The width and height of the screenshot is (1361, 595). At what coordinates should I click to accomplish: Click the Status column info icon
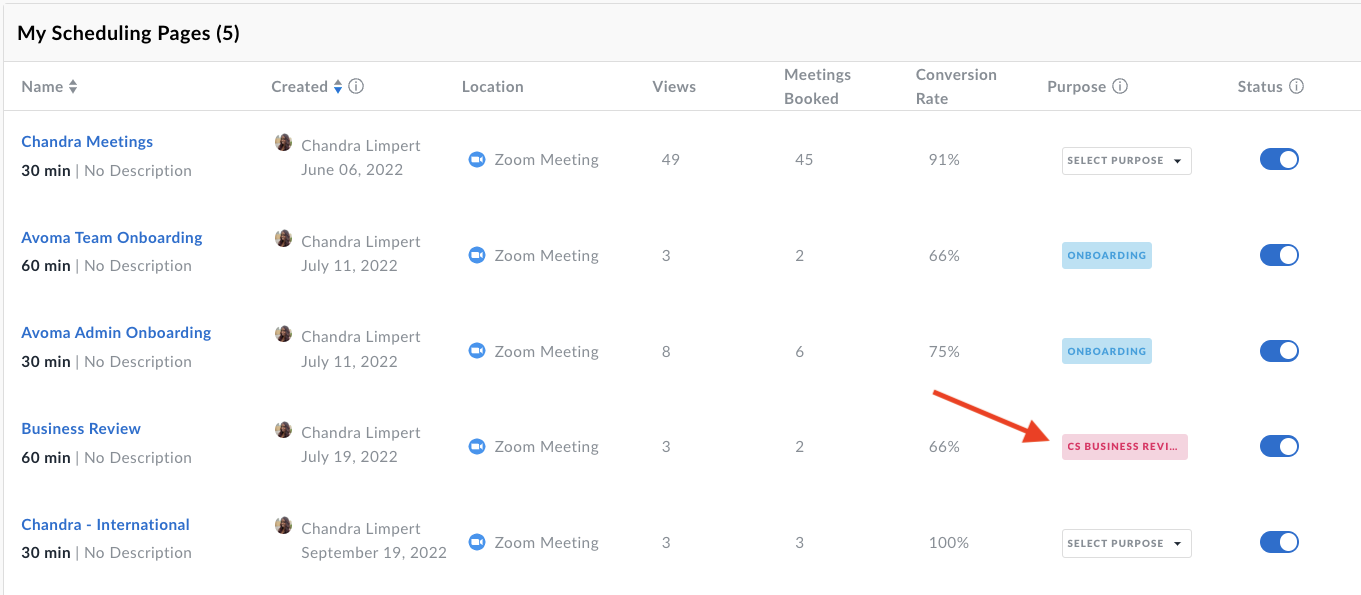click(1297, 87)
